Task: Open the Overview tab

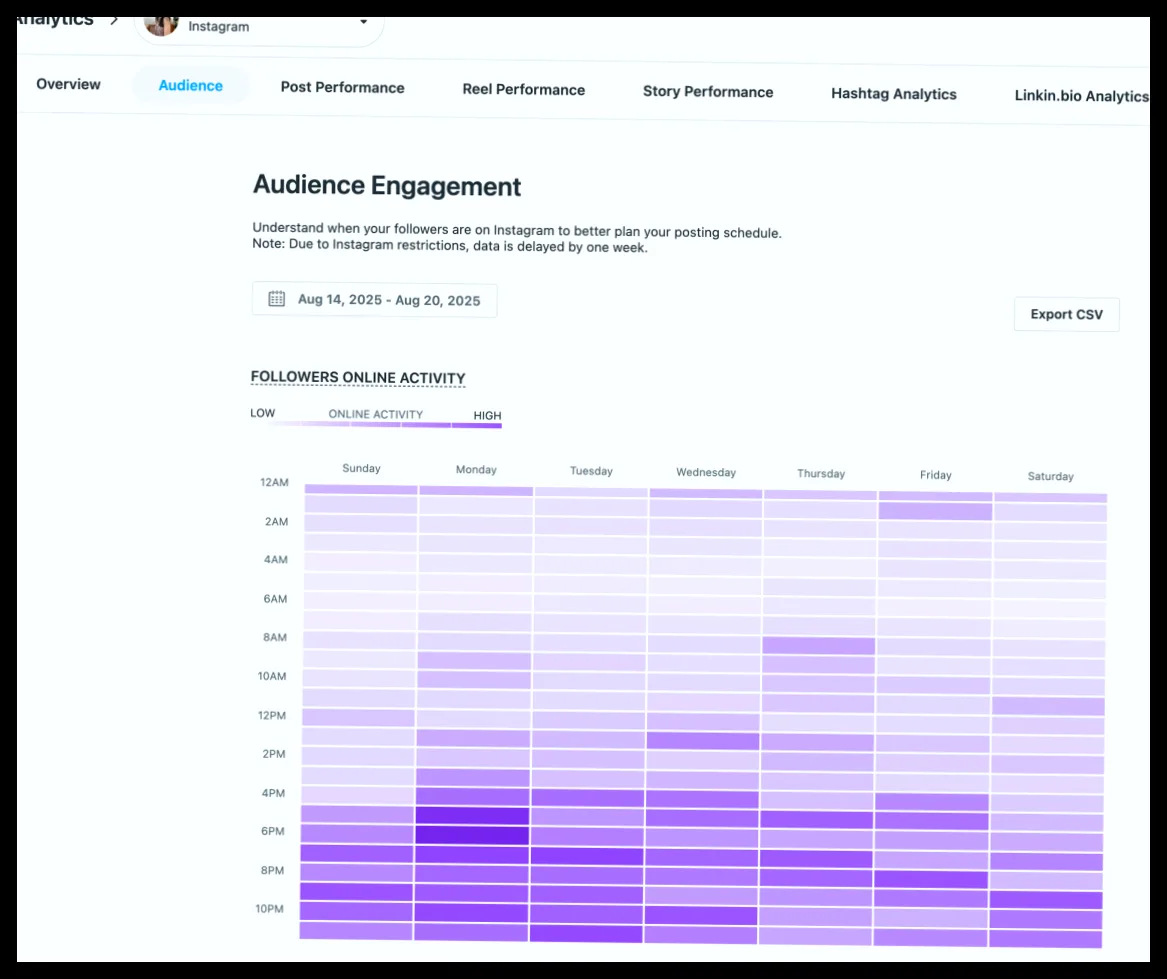Action: point(68,84)
